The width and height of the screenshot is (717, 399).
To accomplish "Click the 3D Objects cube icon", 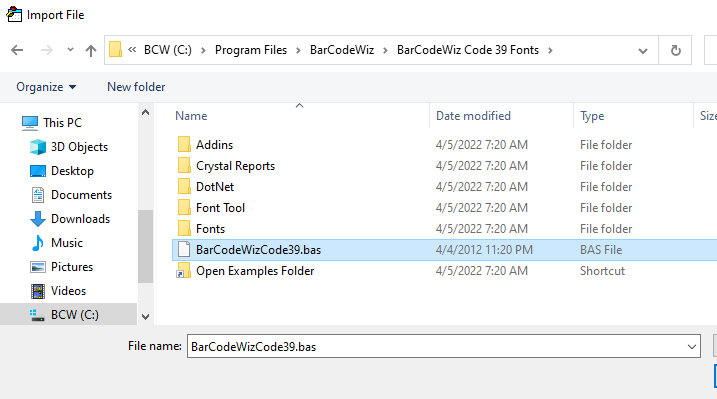I will pos(37,147).
